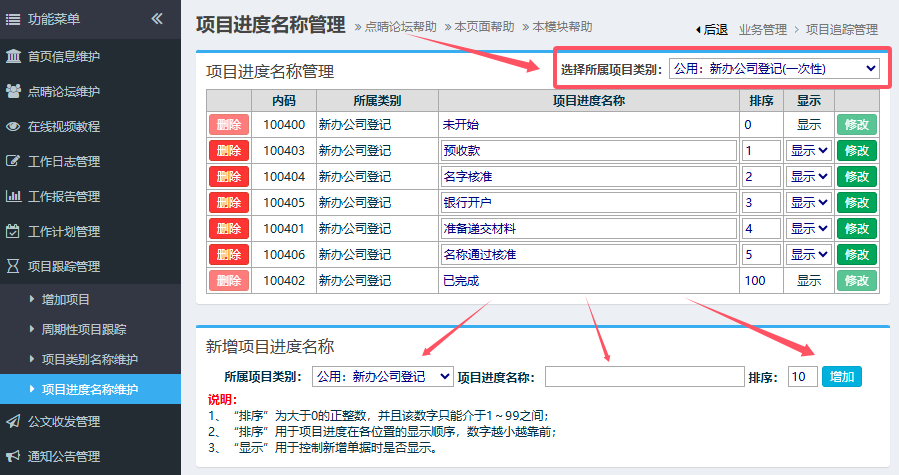Click 修改 for the 准备递交材料 row
The height and width of the screenshot is (475, 899).
[856, 228]
